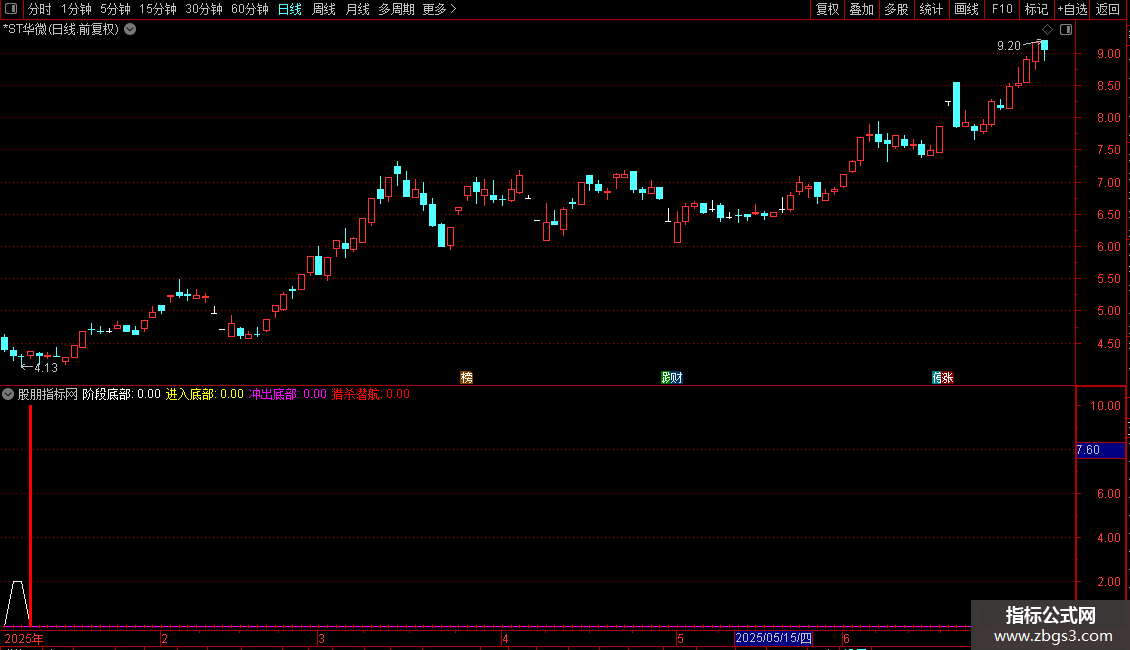Expand dropdown next to *ST华微 title

[x=130, y=30]
